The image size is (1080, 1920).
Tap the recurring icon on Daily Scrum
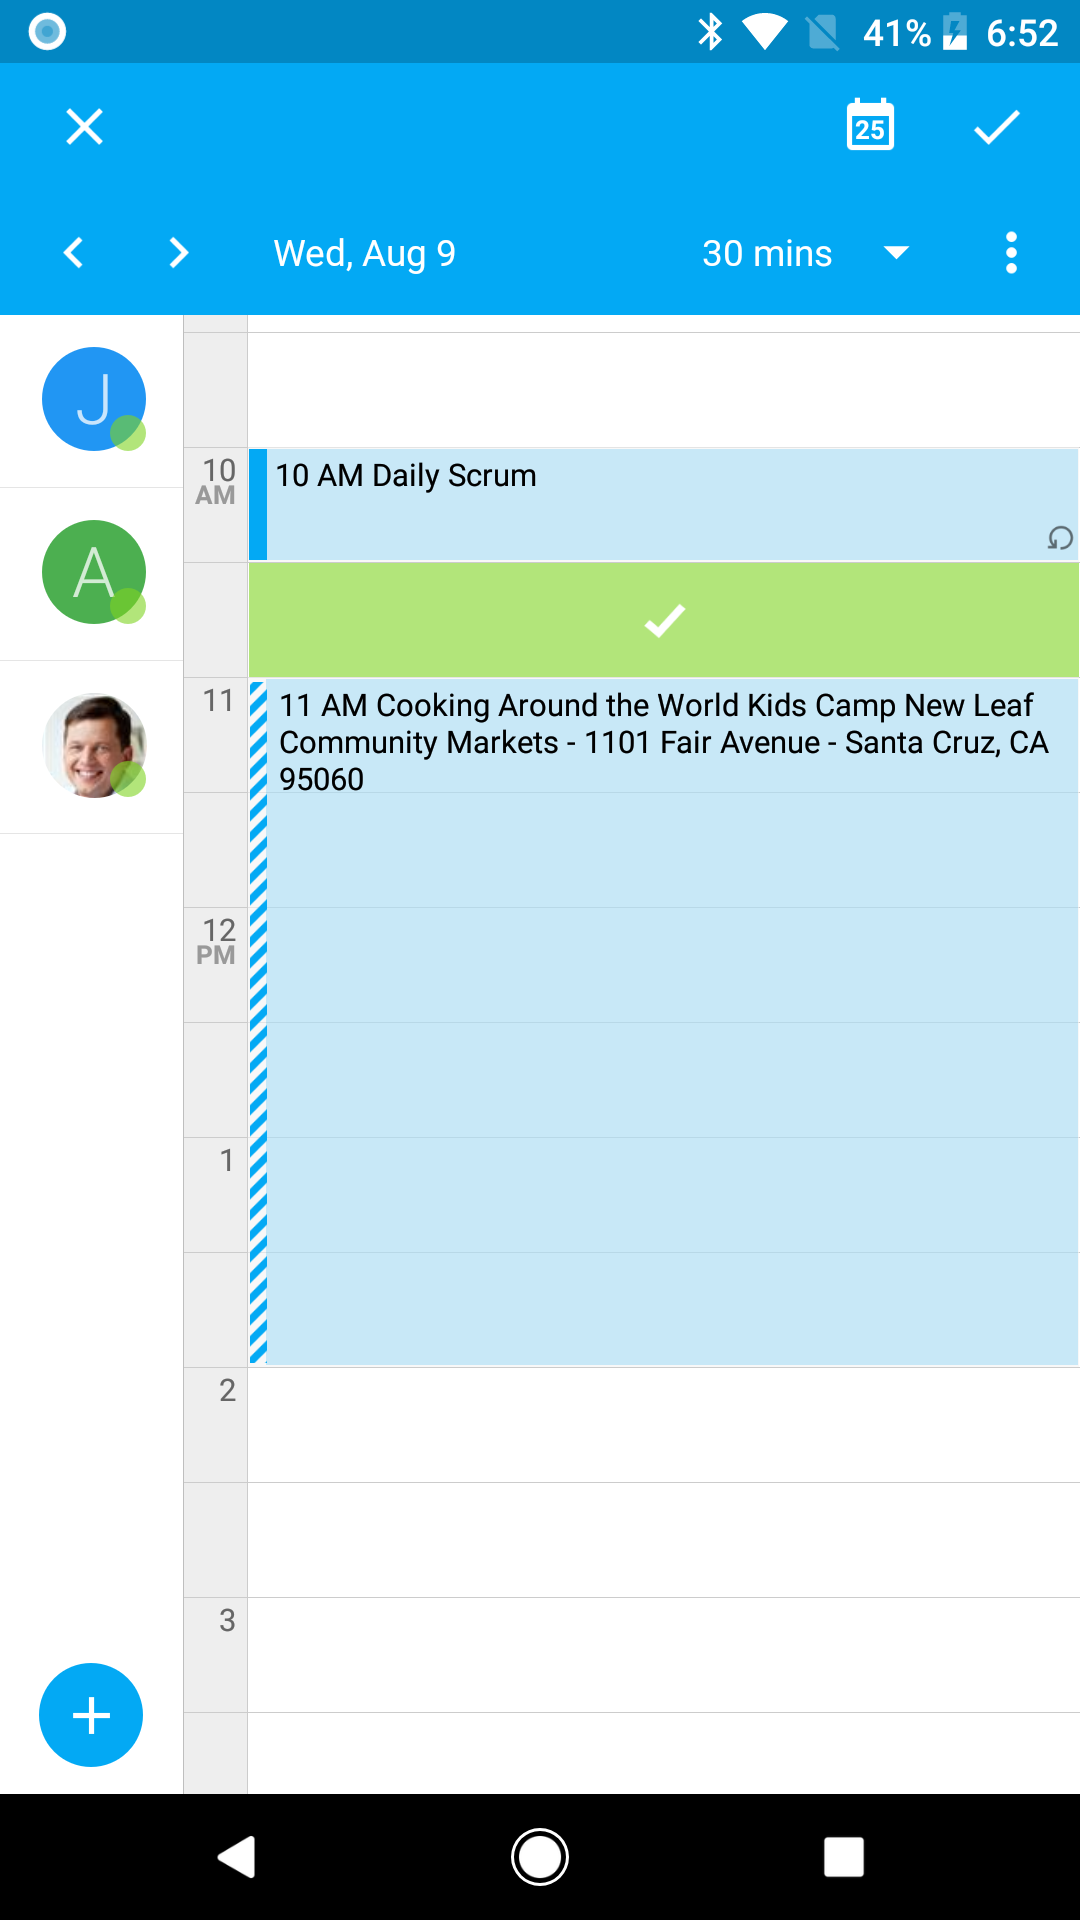1060,538
